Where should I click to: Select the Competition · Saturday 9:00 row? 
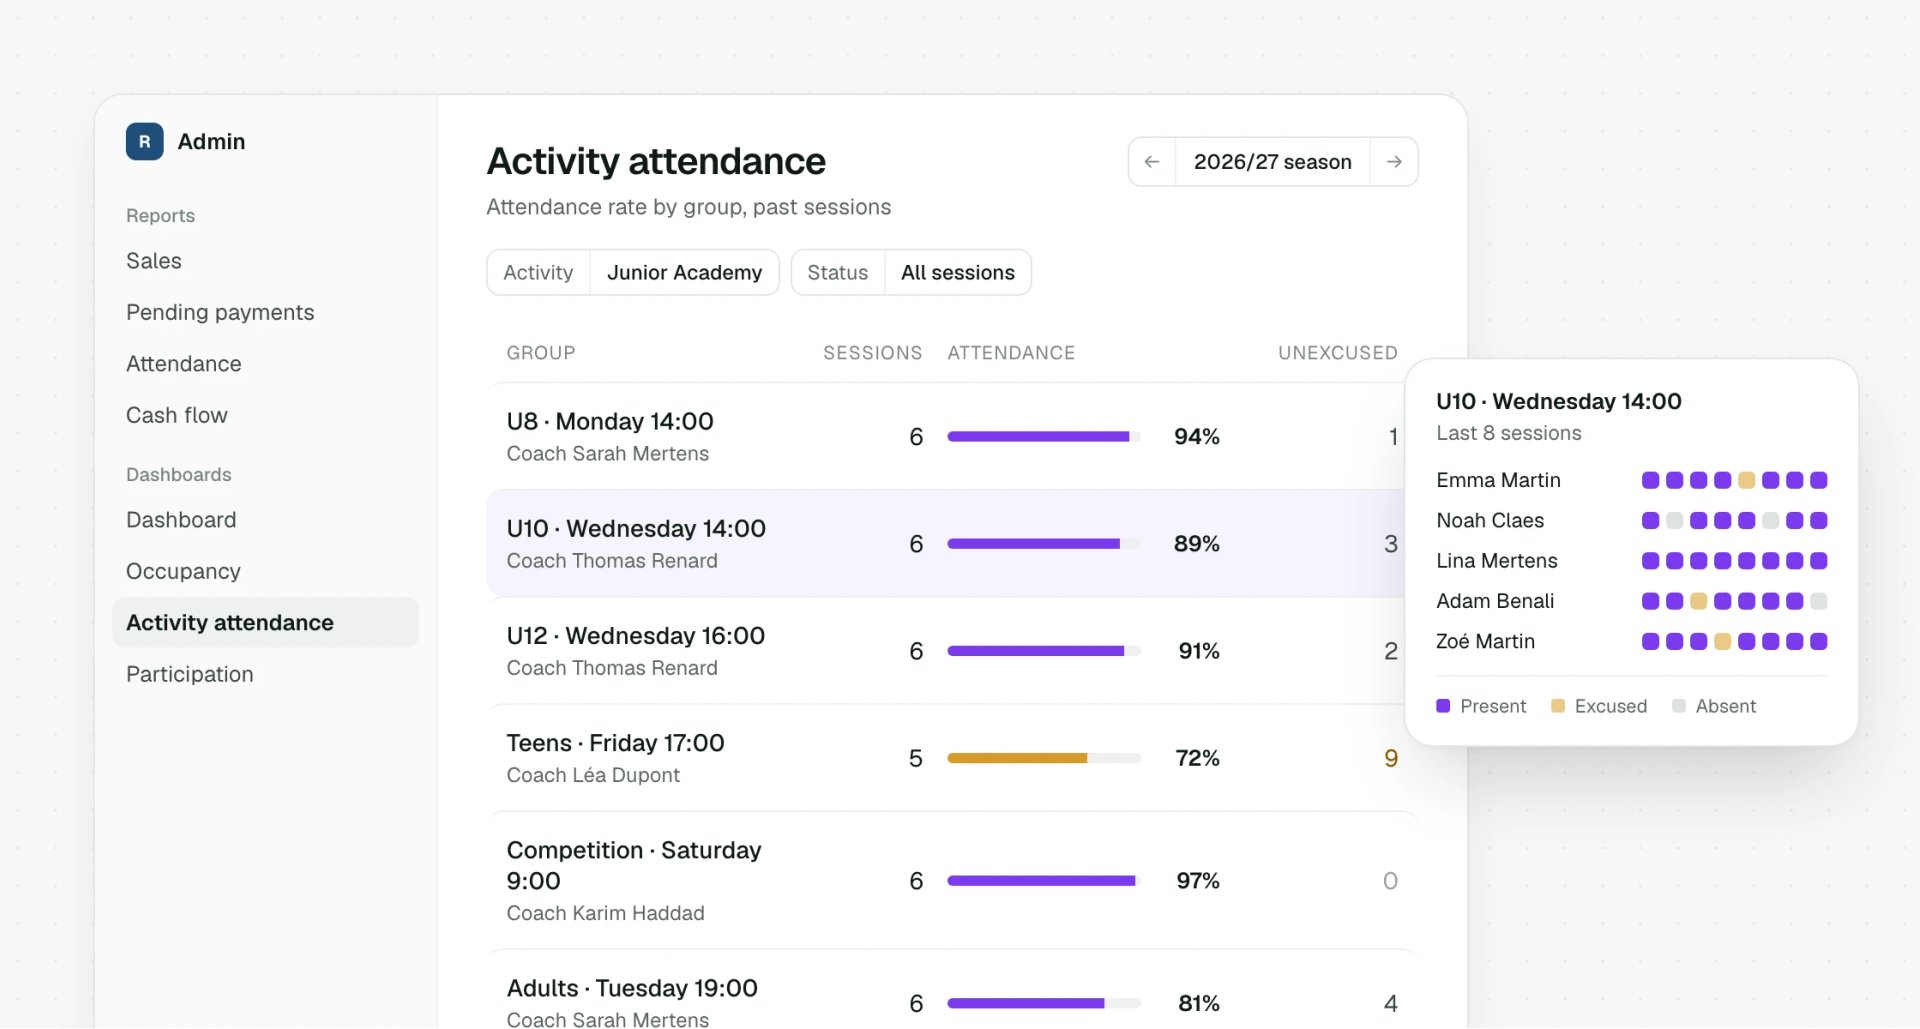(x=952, y=881)
